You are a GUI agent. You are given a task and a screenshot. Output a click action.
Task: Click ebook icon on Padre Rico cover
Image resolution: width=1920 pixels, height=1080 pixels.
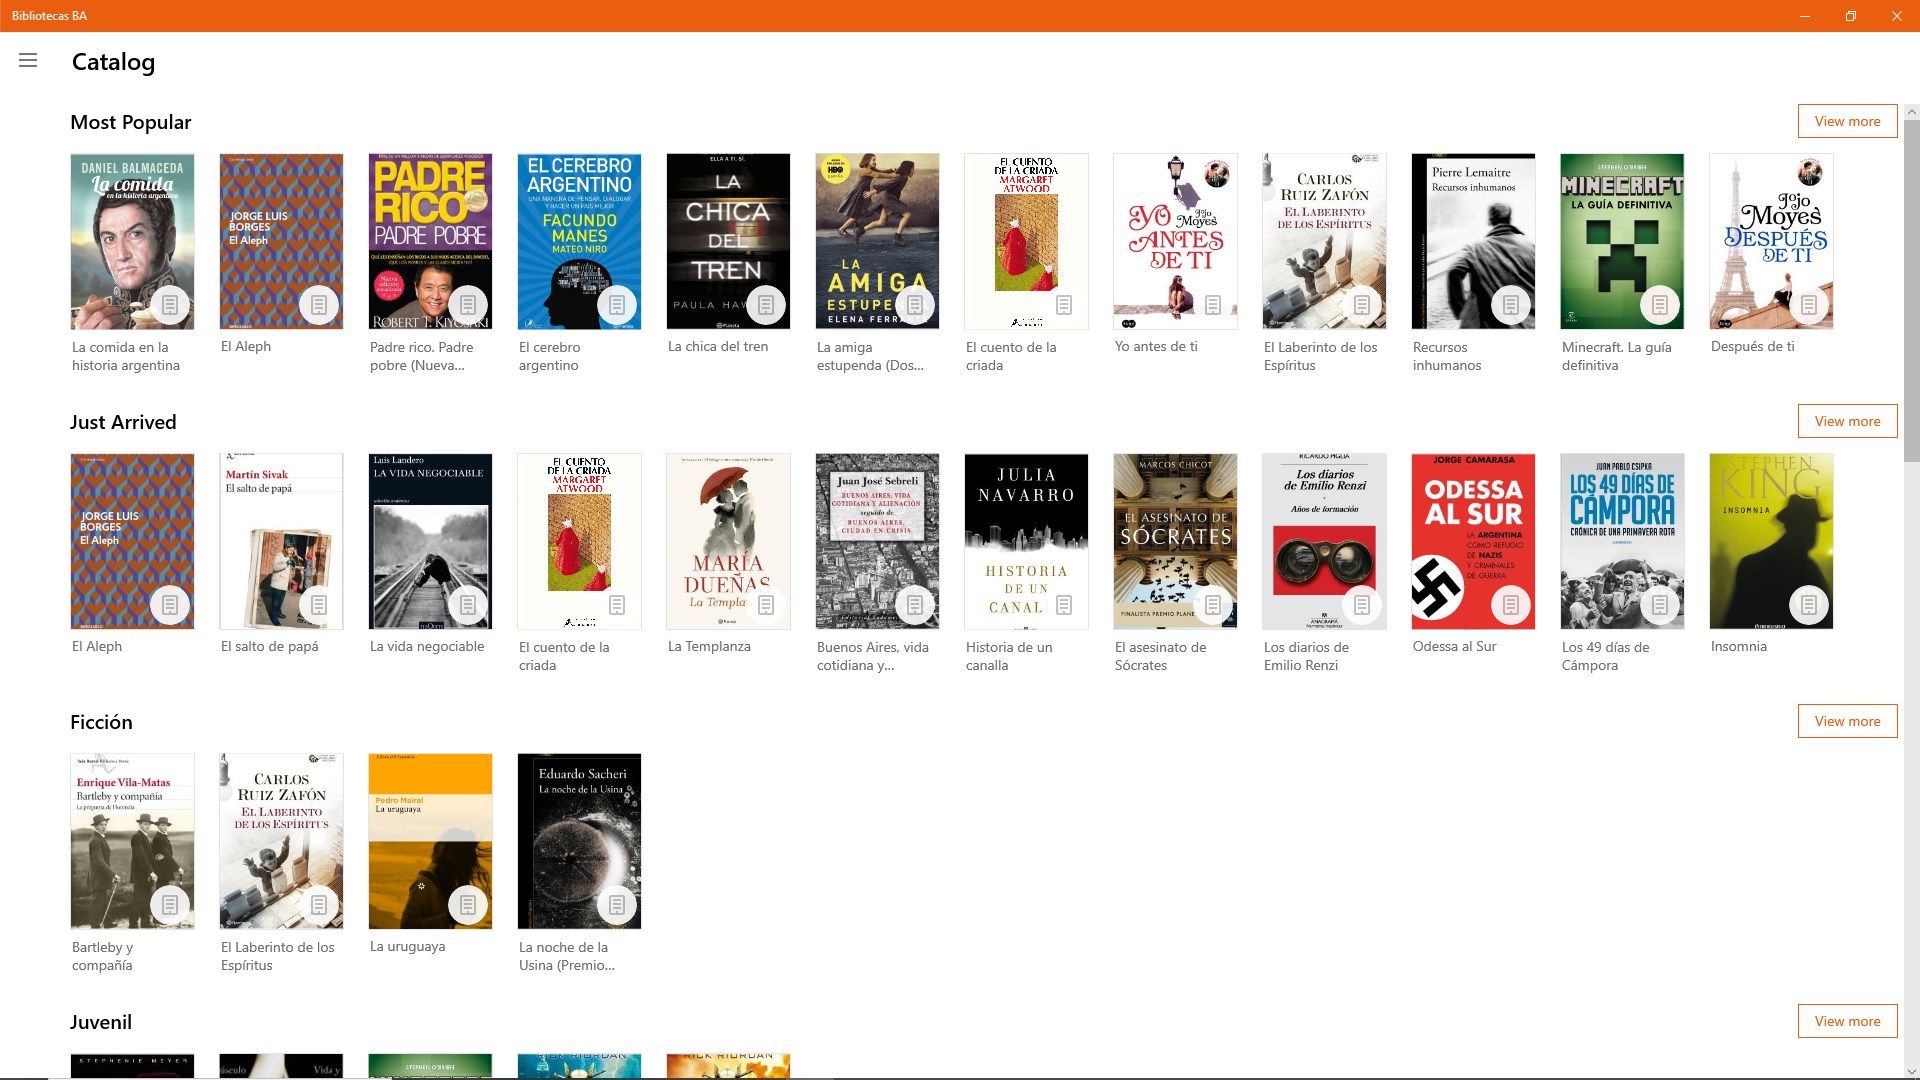(x=468, y=305)
